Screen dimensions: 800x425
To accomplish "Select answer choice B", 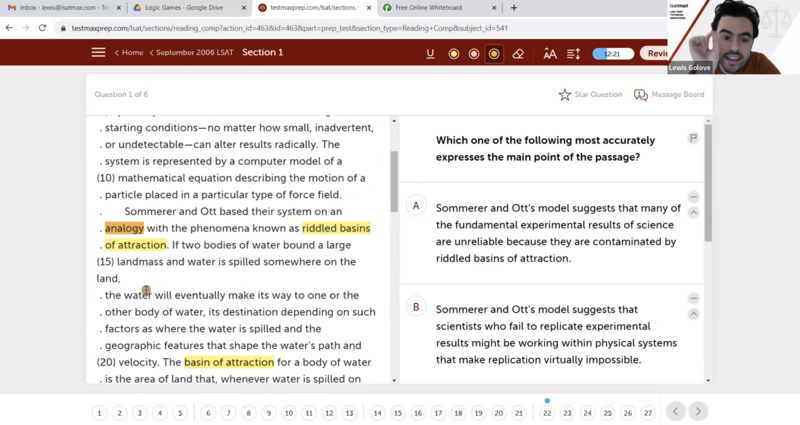I will 416,307.
